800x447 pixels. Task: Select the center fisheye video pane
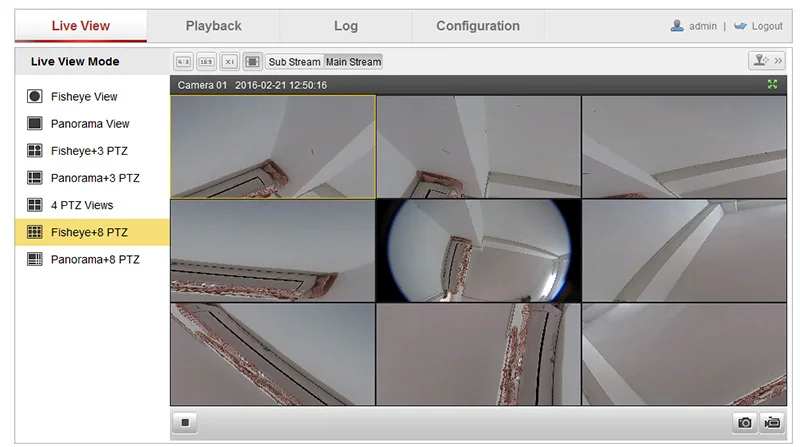[478, 250]
